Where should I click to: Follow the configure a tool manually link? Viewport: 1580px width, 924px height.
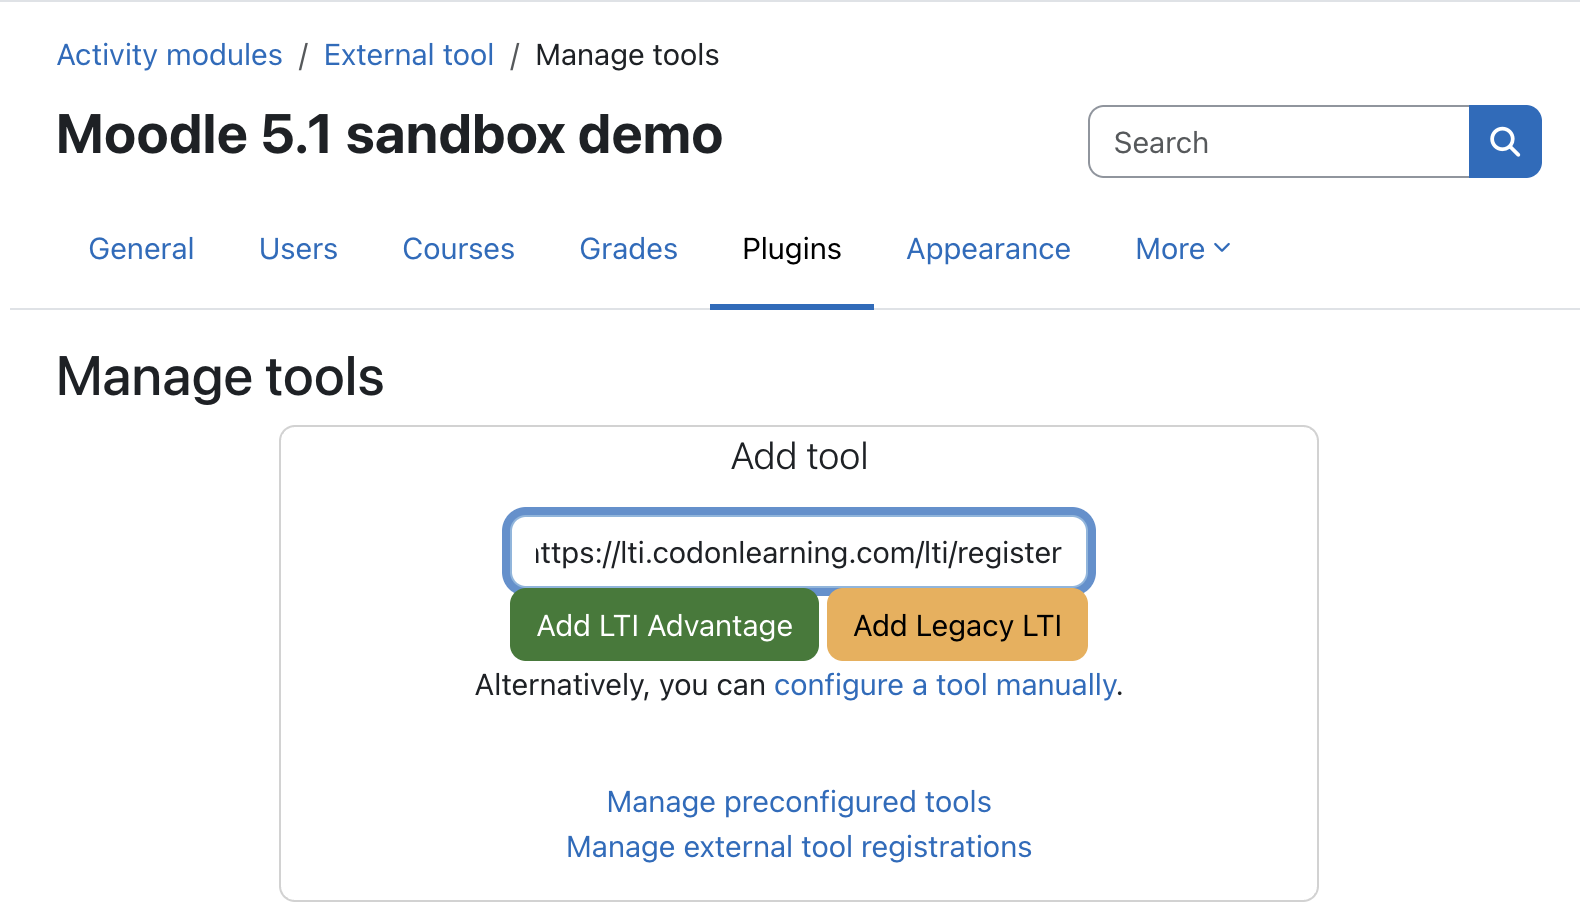[945, 685]
